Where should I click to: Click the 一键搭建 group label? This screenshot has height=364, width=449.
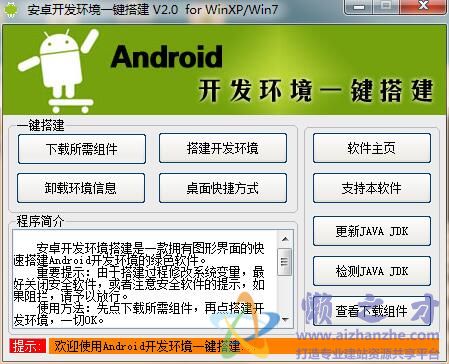(x=40, y=126)
